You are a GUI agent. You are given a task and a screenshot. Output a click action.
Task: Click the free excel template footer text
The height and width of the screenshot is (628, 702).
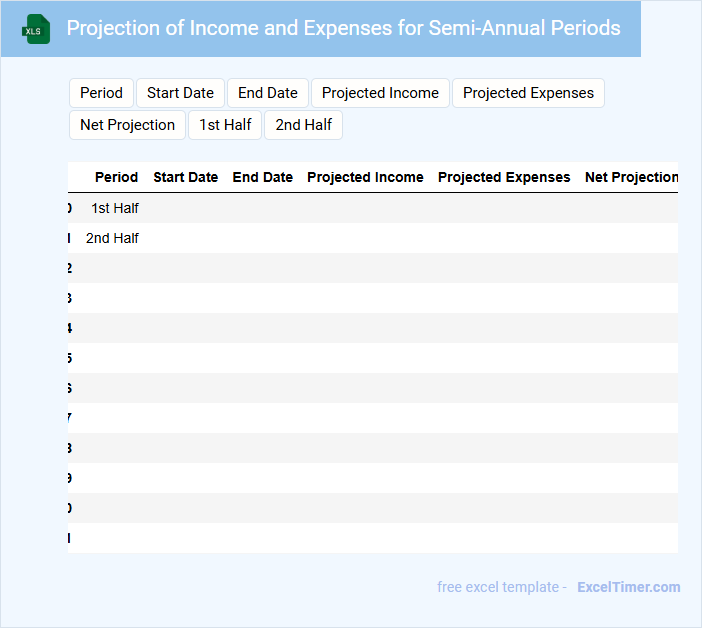coord(501,587)
